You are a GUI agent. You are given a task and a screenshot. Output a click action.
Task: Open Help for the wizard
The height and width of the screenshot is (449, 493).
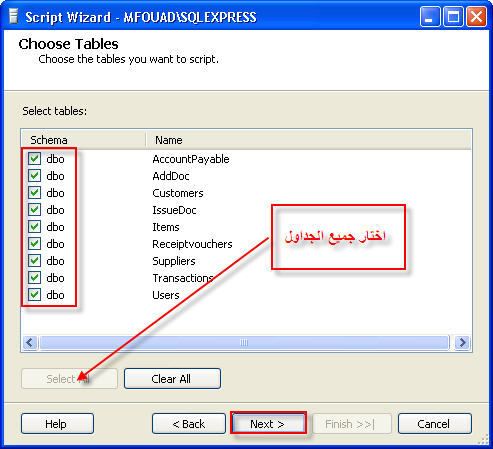click(x=57, y=424)
